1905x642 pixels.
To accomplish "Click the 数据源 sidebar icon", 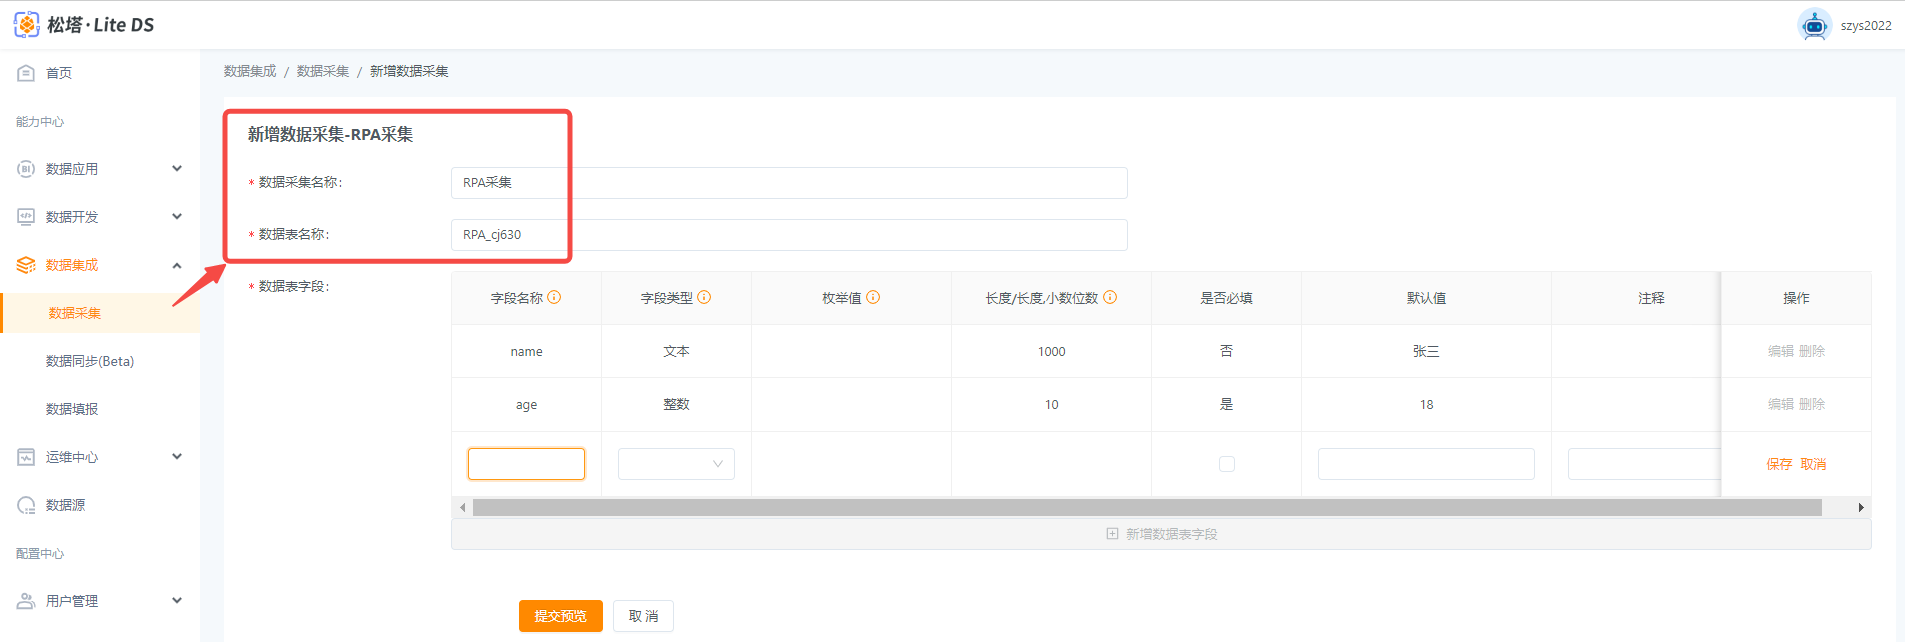I will point(26,505).
